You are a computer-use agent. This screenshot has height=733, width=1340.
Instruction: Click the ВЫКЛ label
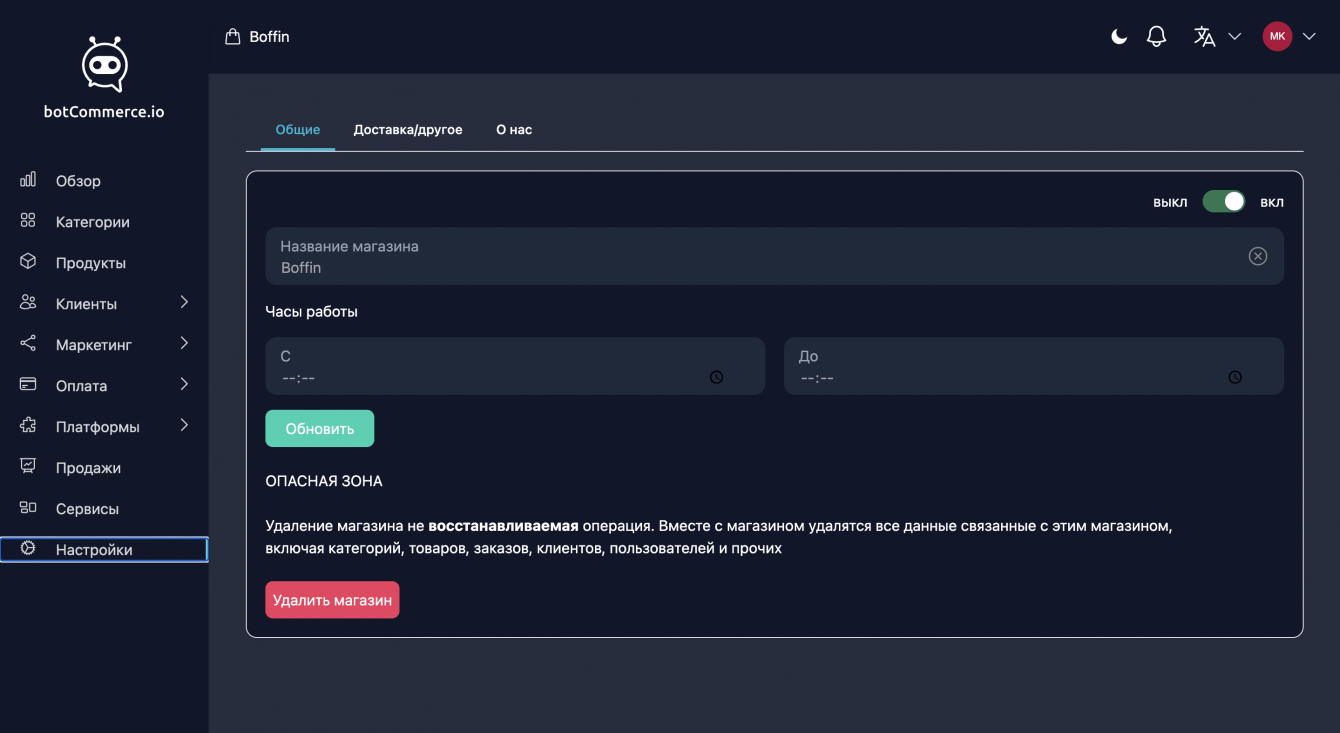pyautogui.click(x=1170, y=203)
